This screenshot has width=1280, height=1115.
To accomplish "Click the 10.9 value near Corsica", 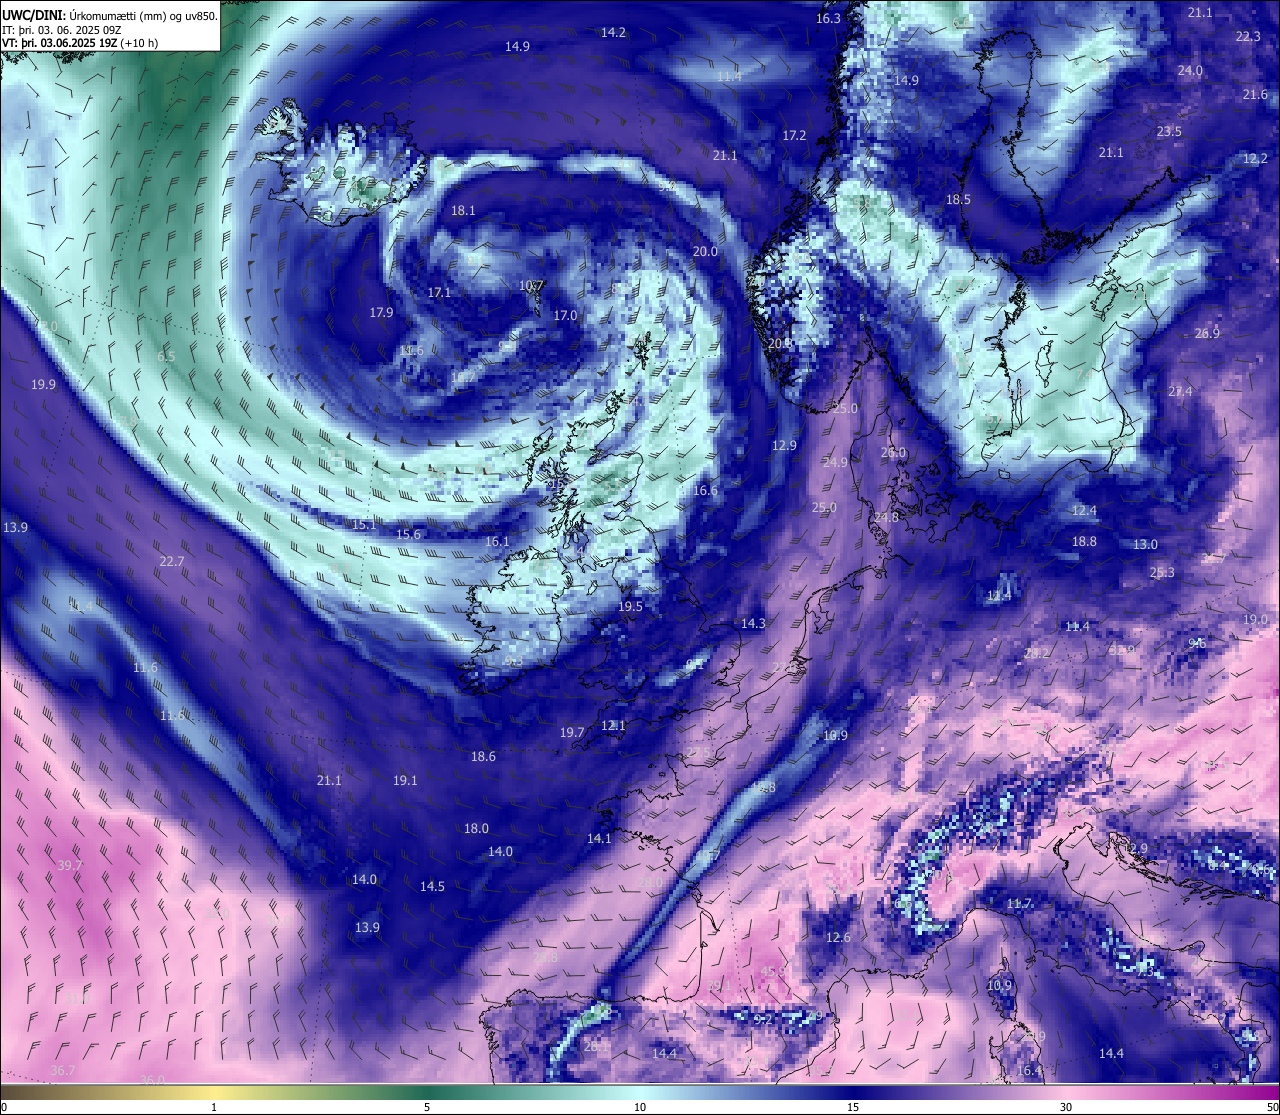I will tap(999, 985).
